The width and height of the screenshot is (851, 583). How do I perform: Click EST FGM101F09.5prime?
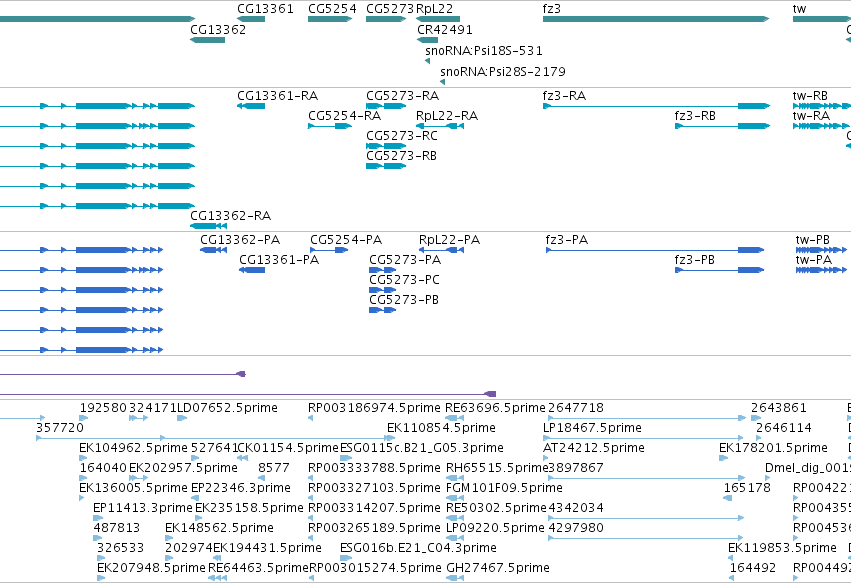point(504,488)
